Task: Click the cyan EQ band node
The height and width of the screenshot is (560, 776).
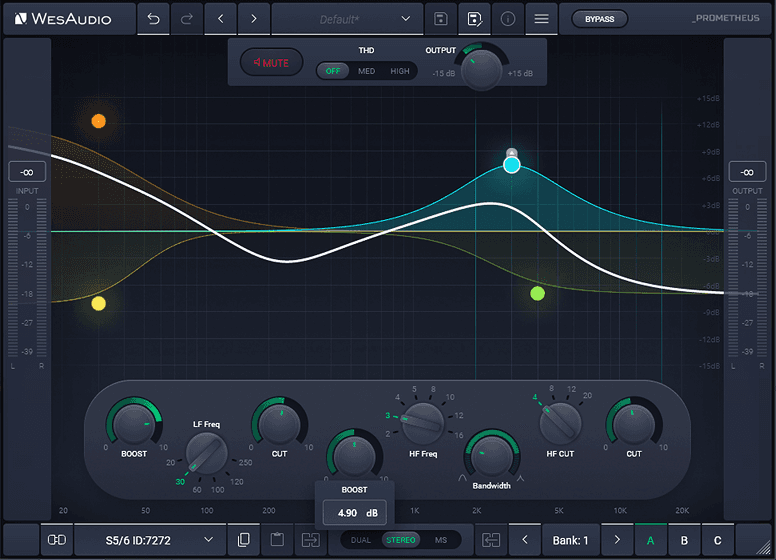Action: click(x=512, y=164)
